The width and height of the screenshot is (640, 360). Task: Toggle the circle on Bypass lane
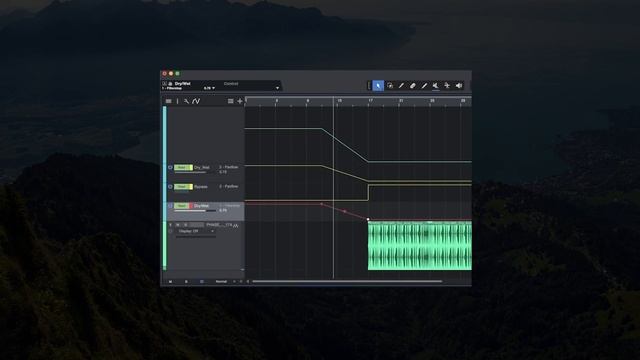click(170, 187)
